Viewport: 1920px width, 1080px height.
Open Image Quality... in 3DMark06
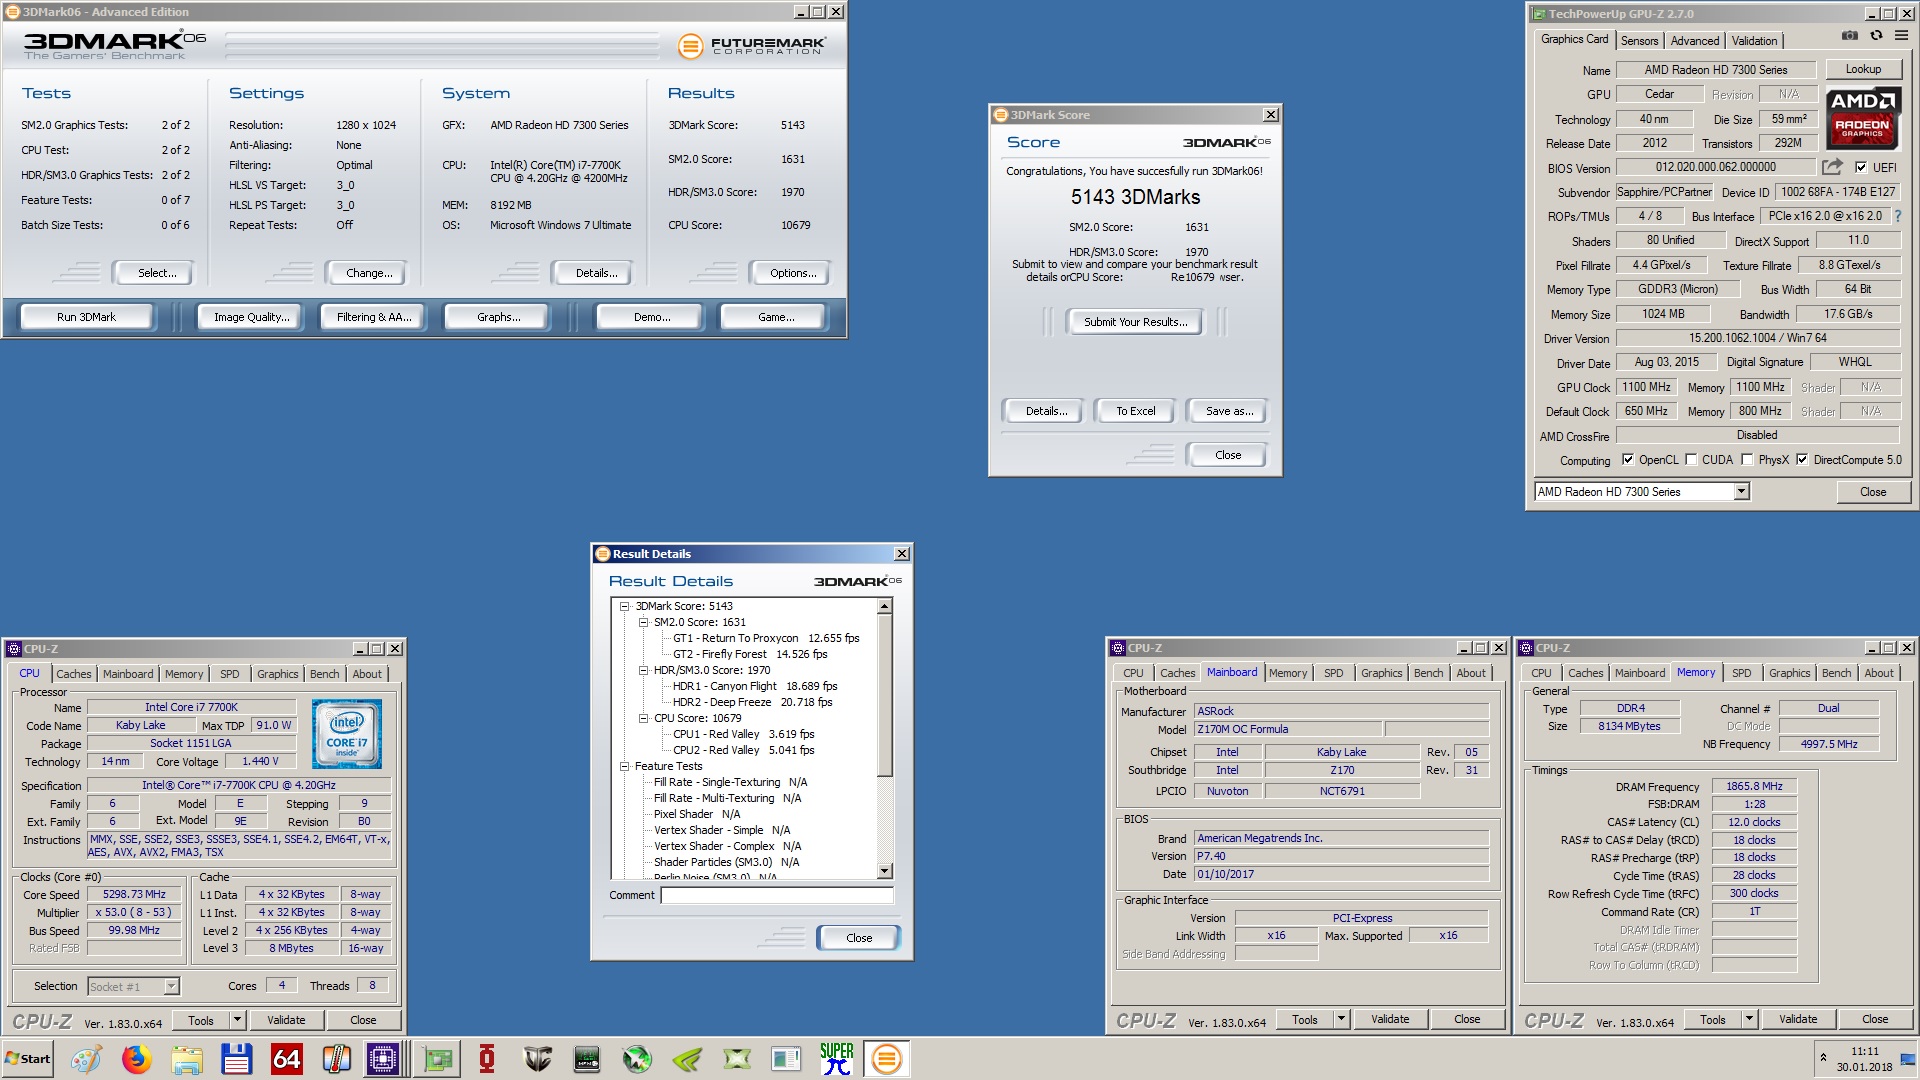click(251, 317)
